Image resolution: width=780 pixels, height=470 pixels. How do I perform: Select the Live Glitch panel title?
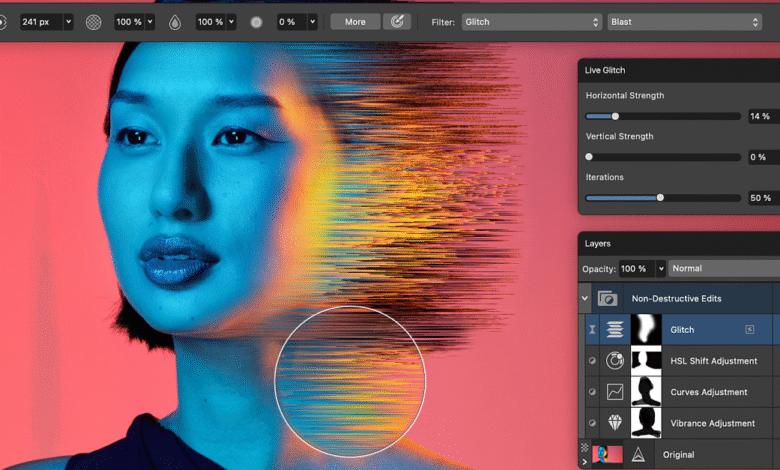[605, 70]
